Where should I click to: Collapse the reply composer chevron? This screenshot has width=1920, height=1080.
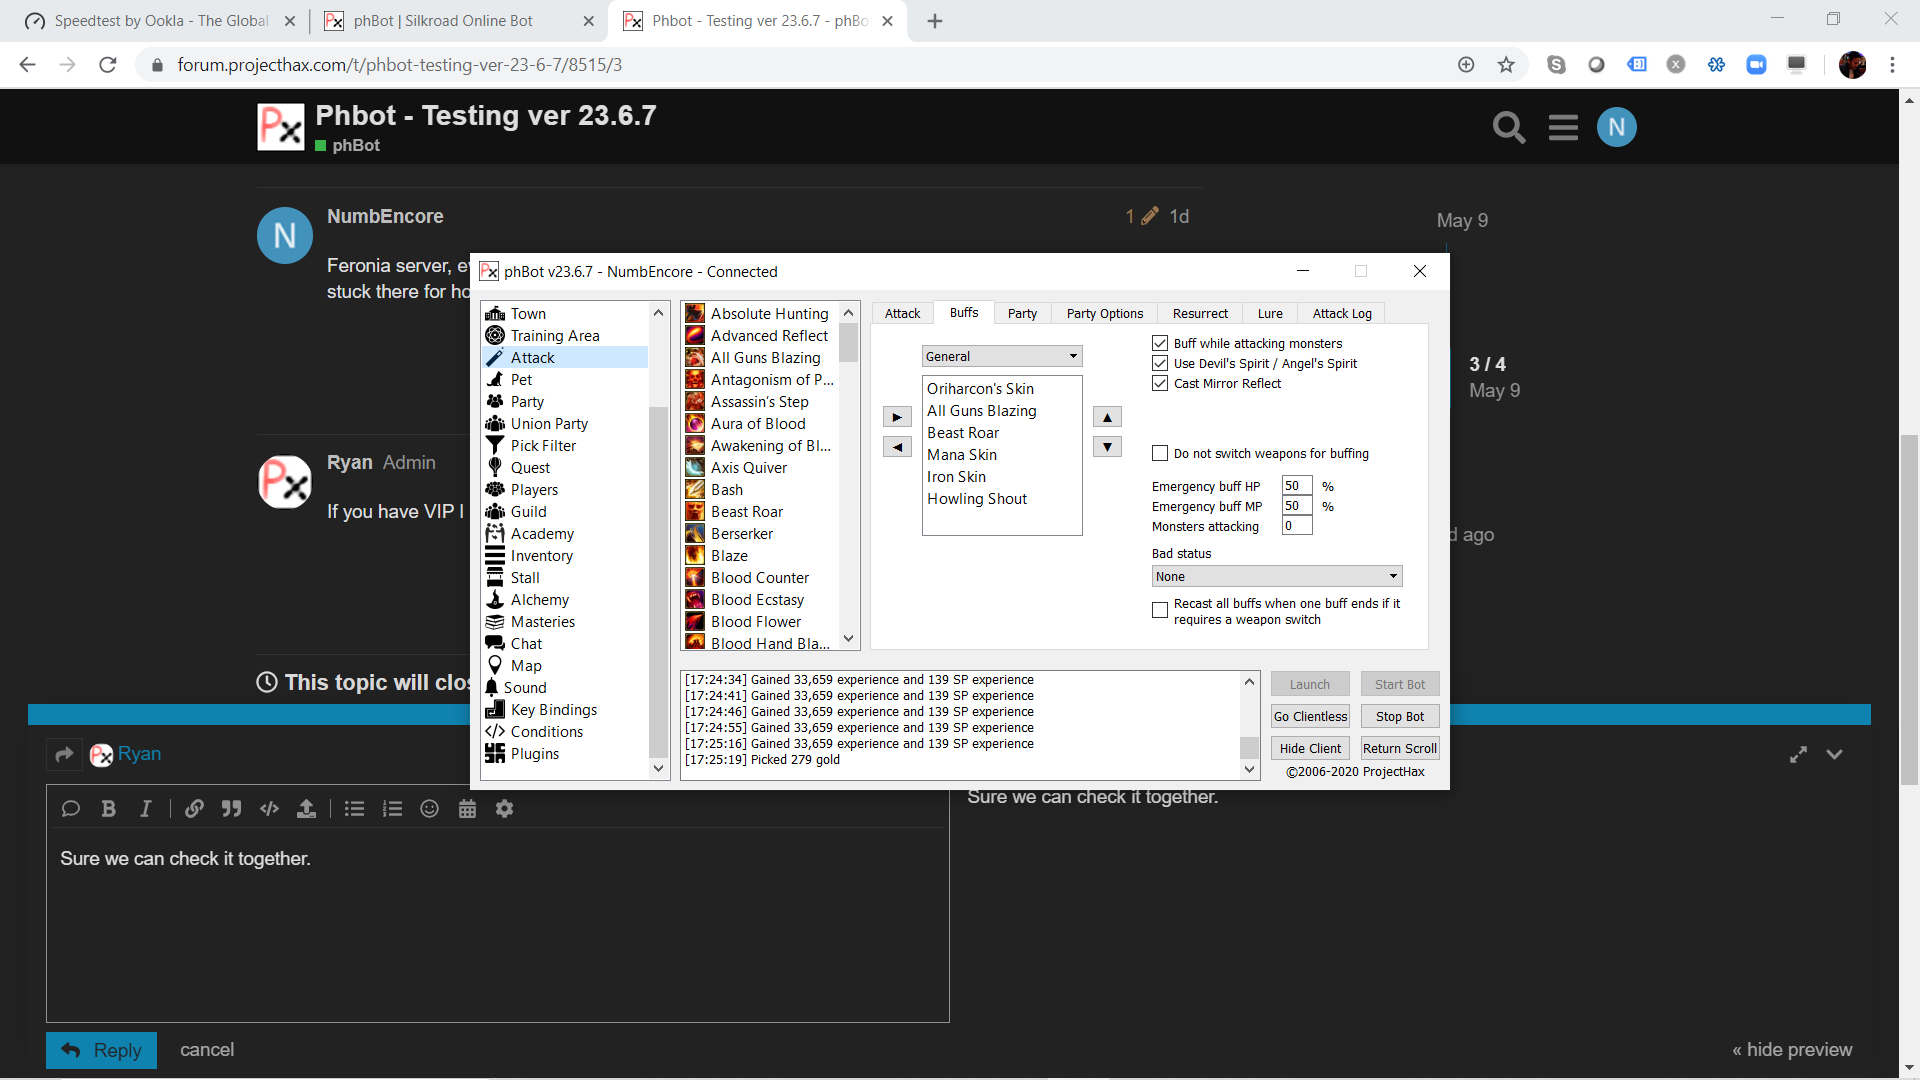[x=1834, y=755]
